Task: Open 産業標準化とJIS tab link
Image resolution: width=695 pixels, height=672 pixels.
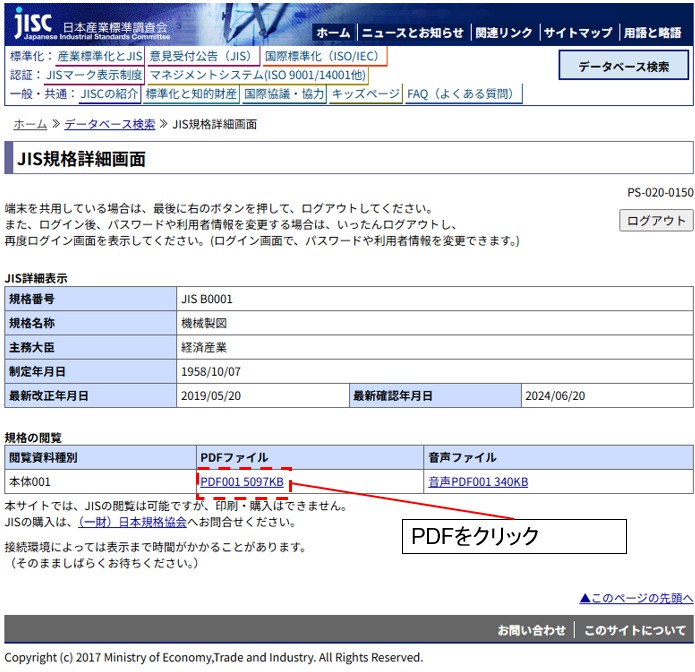Action: [100, 56]
